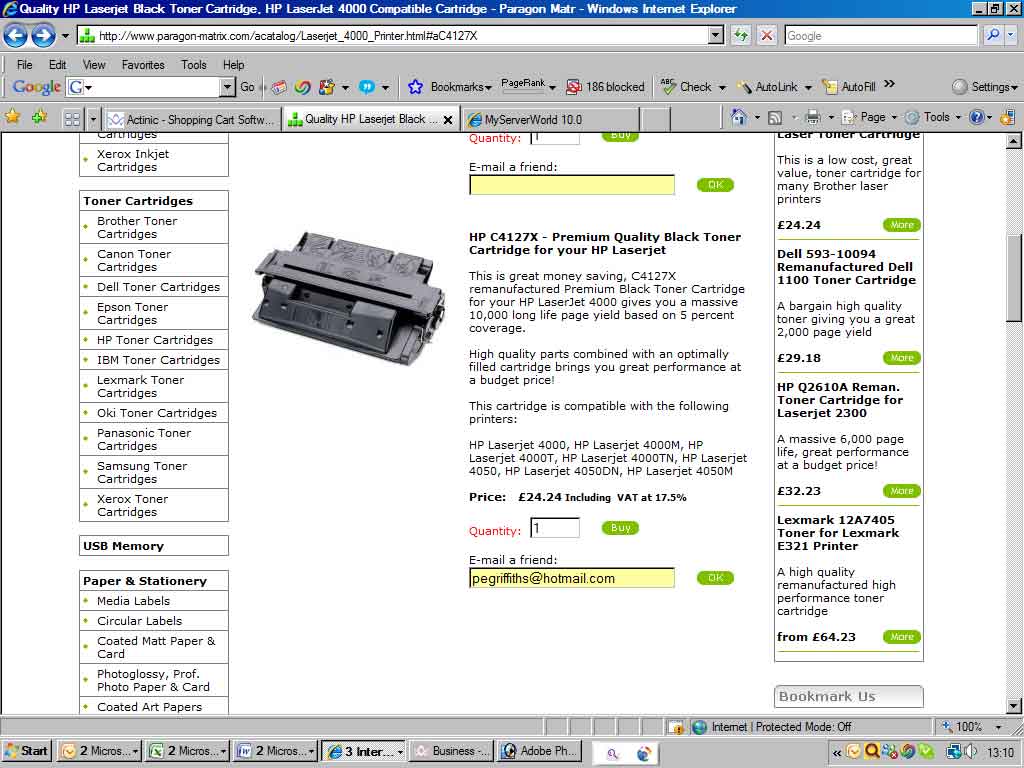The width and height of the screenshot is (1024, 768).
Task: Click the Print icon in command bar
Action: click(x=813, y=117)
